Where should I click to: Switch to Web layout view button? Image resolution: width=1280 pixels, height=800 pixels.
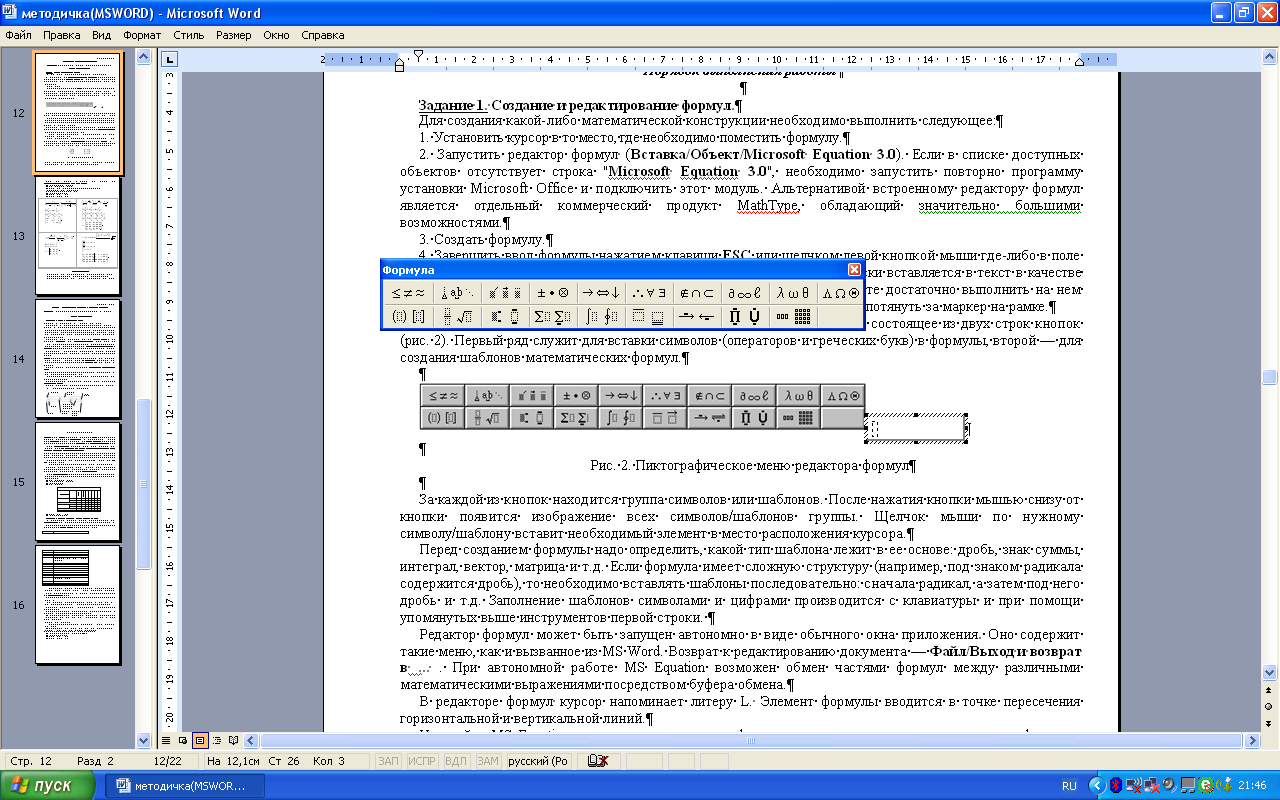pyautogui.click(x=184, y=741)
